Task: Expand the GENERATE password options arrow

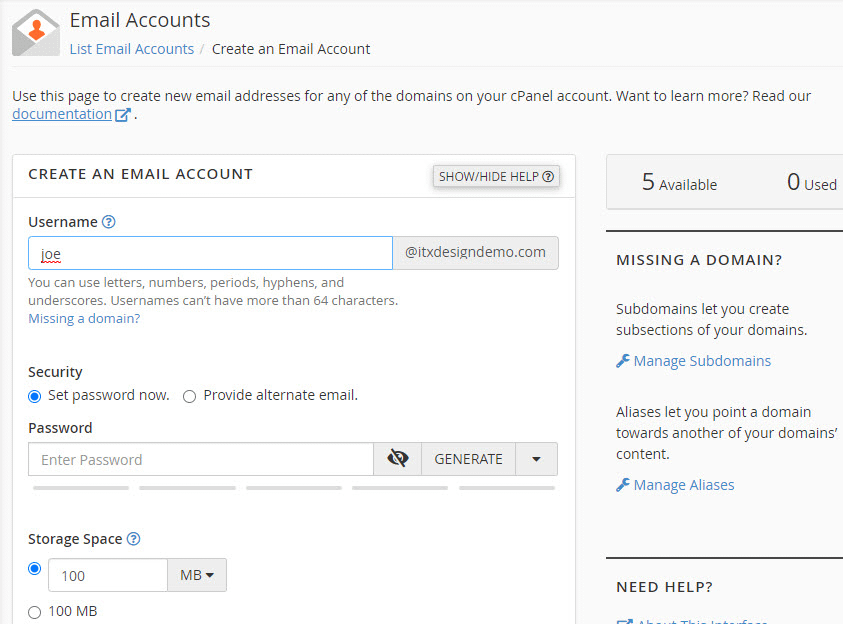Action: [536, 458]
